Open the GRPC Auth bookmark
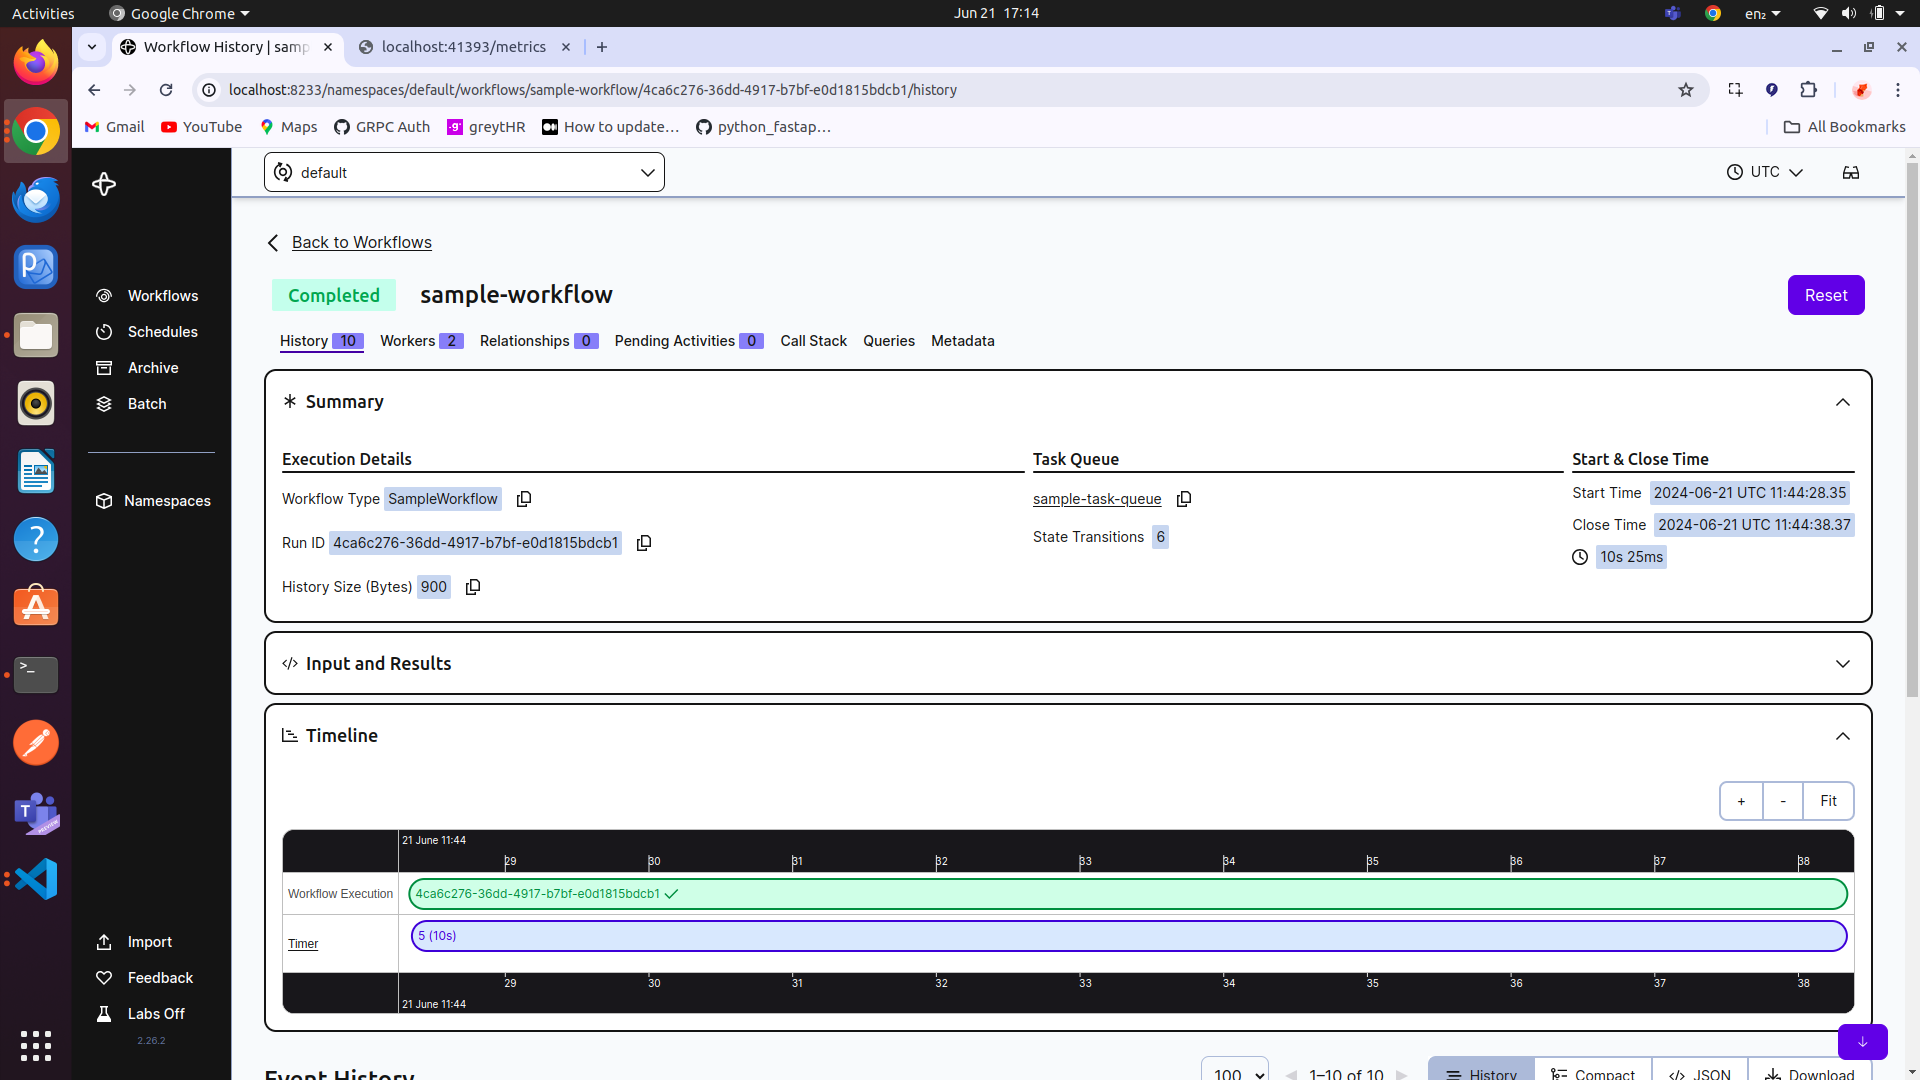The width and height of the screenshot is (1920, 1080). [x=382, y=127]
